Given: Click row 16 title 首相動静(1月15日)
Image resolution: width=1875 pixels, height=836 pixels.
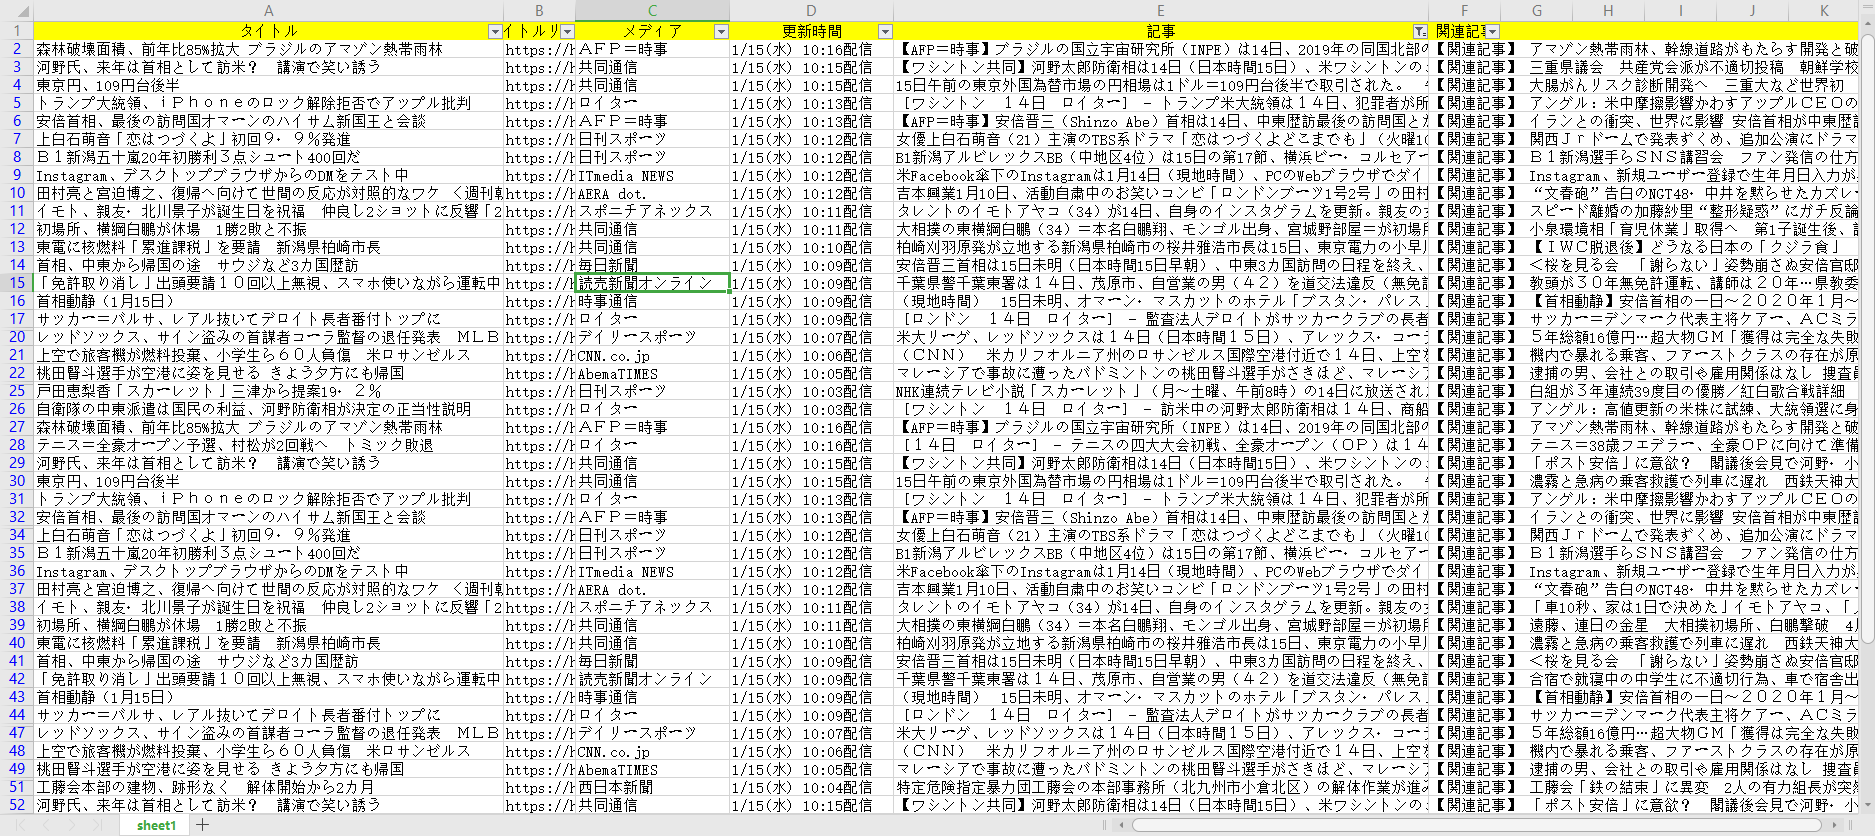Looking at the screenshot, I should pyautogui.click(x=268, y=301).
